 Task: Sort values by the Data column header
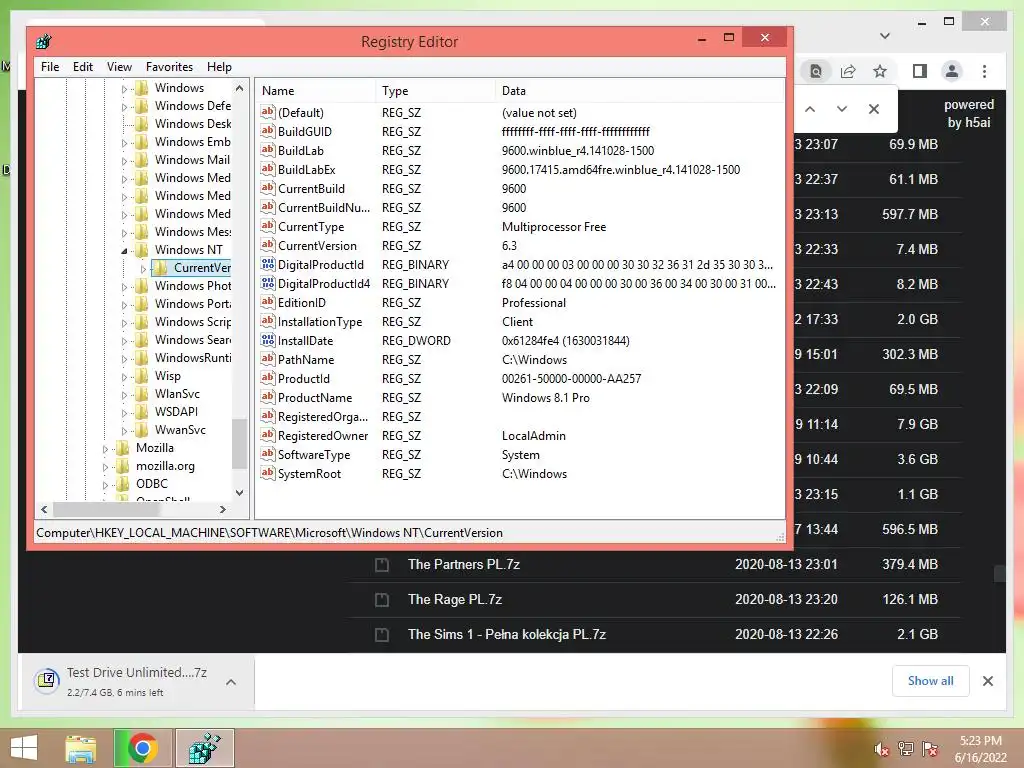pyautogui.click(x=639, y=91)
